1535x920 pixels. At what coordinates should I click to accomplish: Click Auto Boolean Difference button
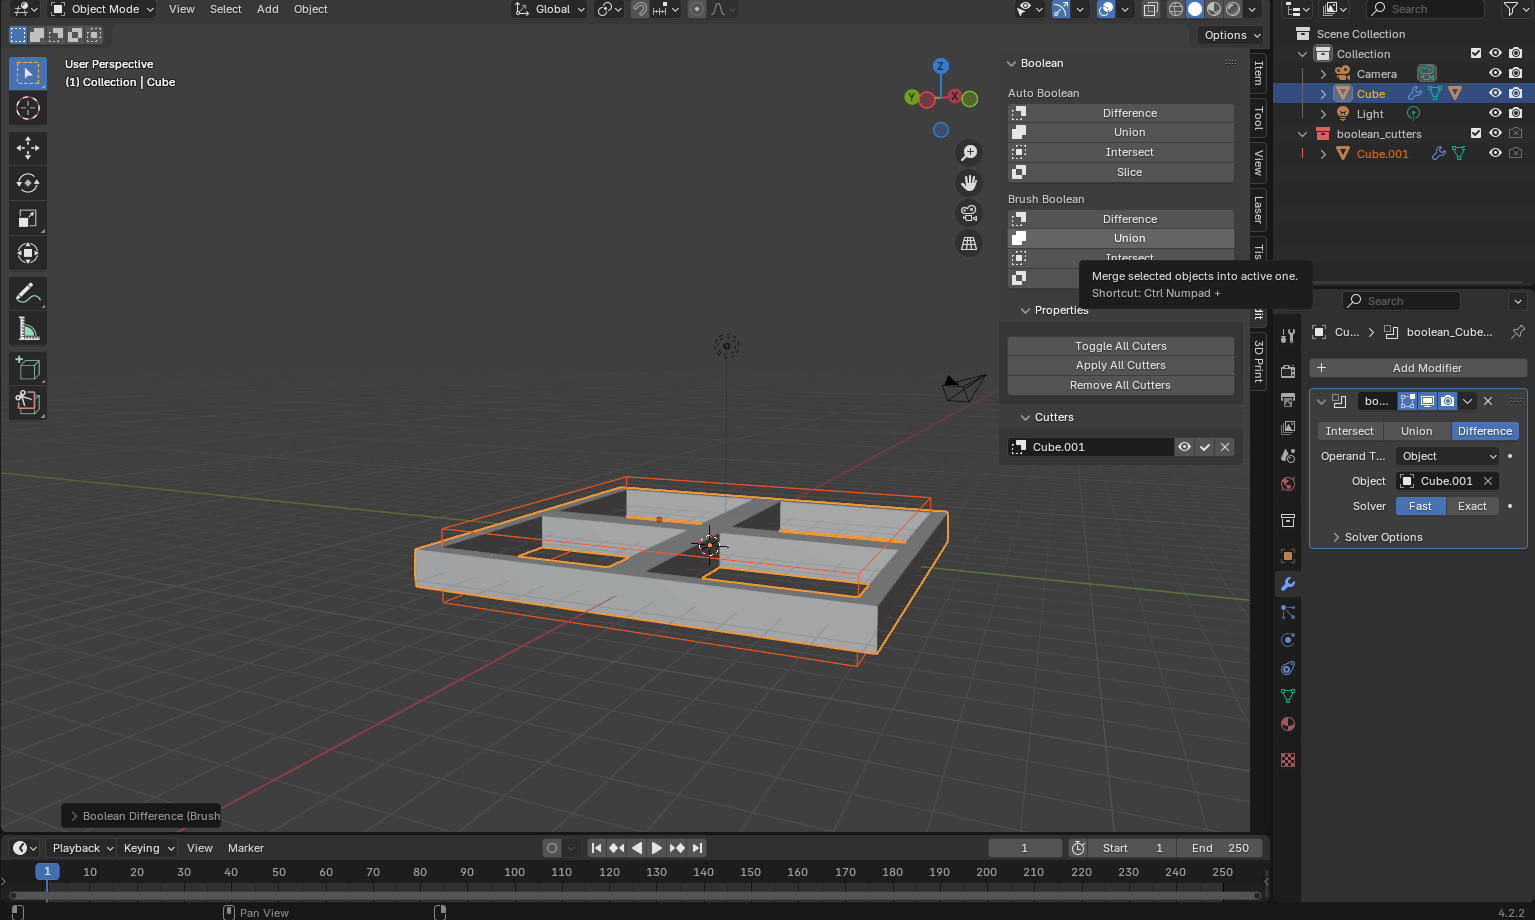coord(1121,113)
